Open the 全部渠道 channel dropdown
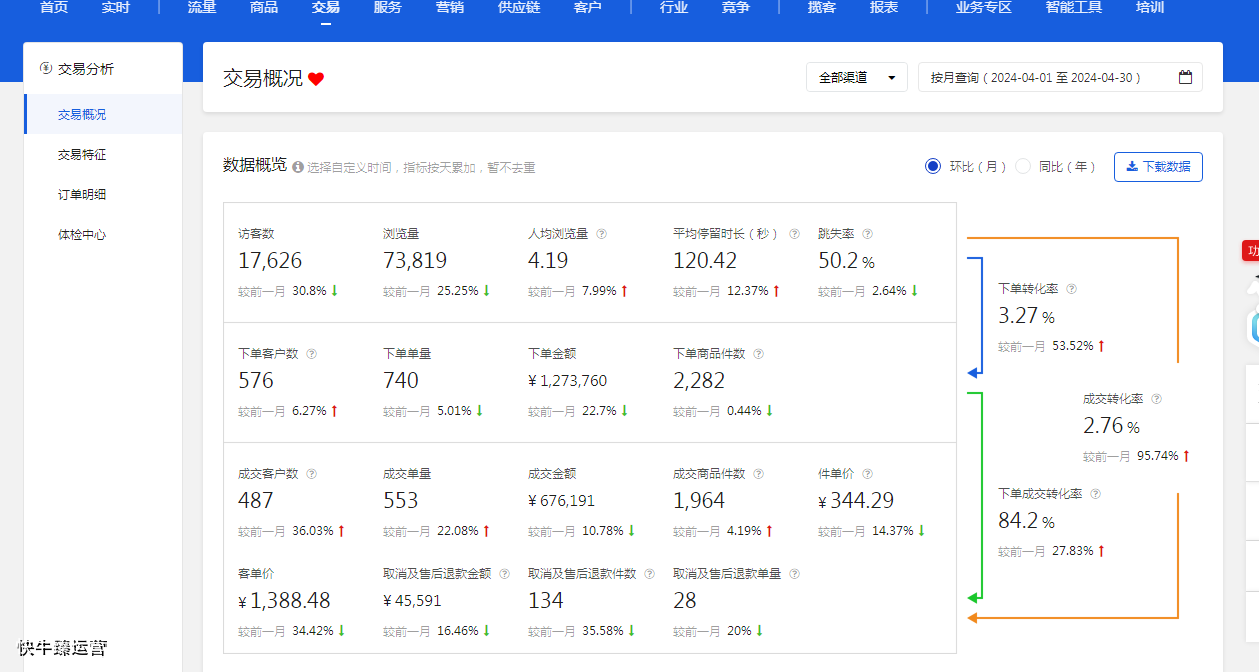This screenshot has width=1259, height=672. click(856, 77)
